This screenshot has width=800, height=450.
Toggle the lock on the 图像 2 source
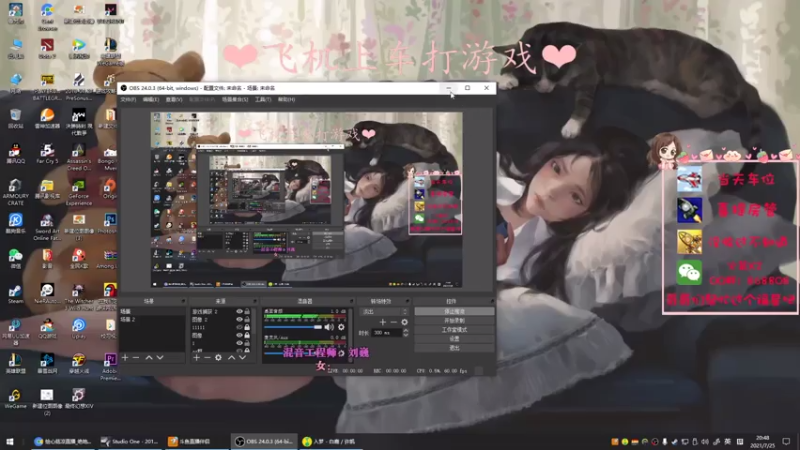(x=247, y=319)
